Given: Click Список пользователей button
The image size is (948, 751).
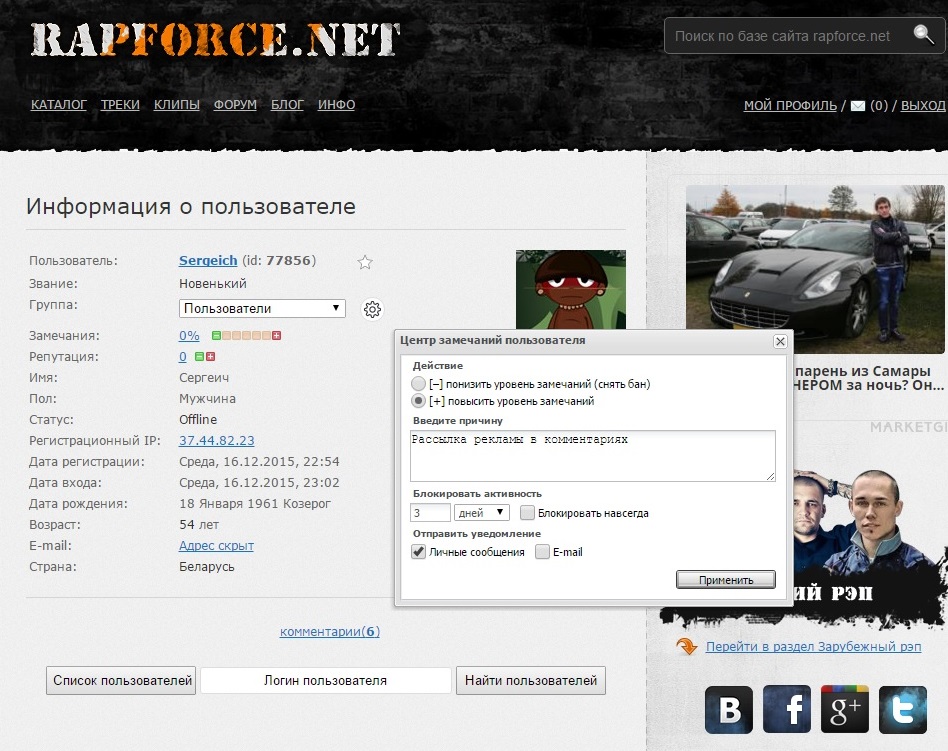Looking at the screenshot, I should point(121,681).
